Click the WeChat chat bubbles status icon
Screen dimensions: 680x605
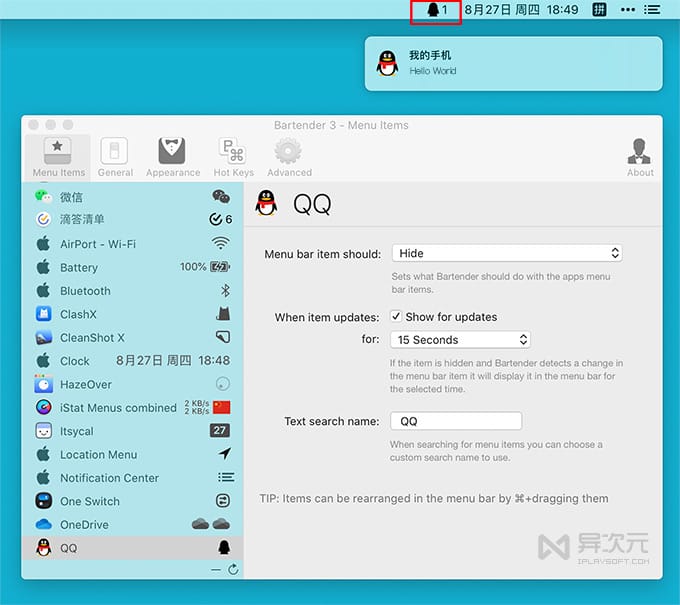pyautogui.click(x=221, y=197)
